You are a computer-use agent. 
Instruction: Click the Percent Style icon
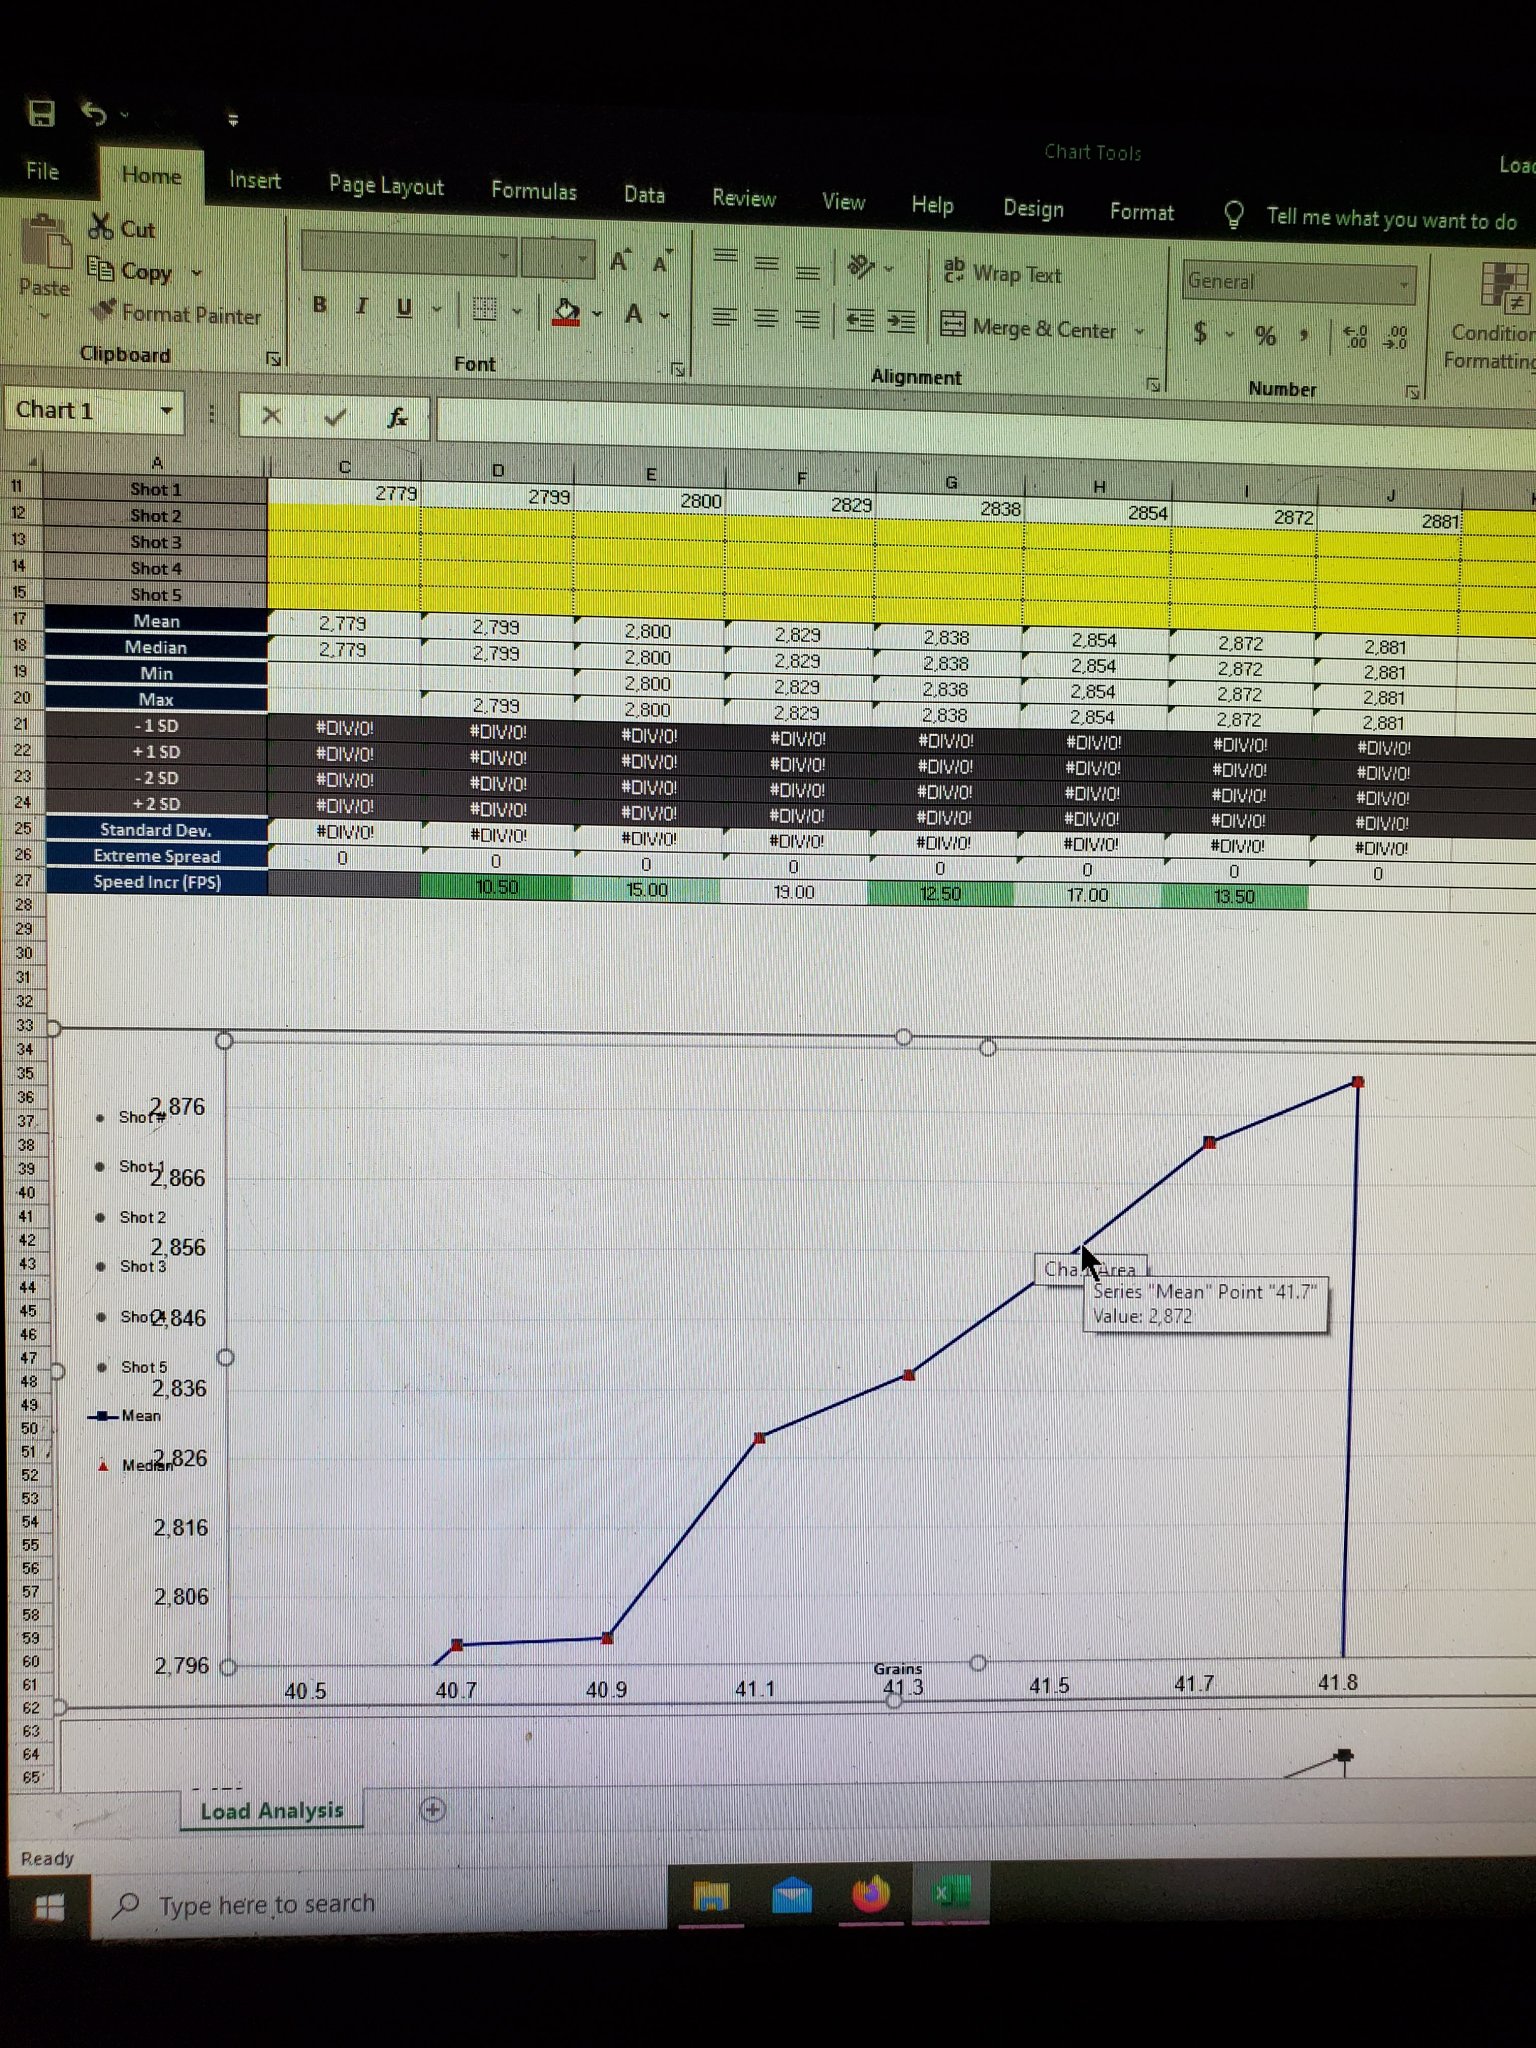[x=1265, y=336]
